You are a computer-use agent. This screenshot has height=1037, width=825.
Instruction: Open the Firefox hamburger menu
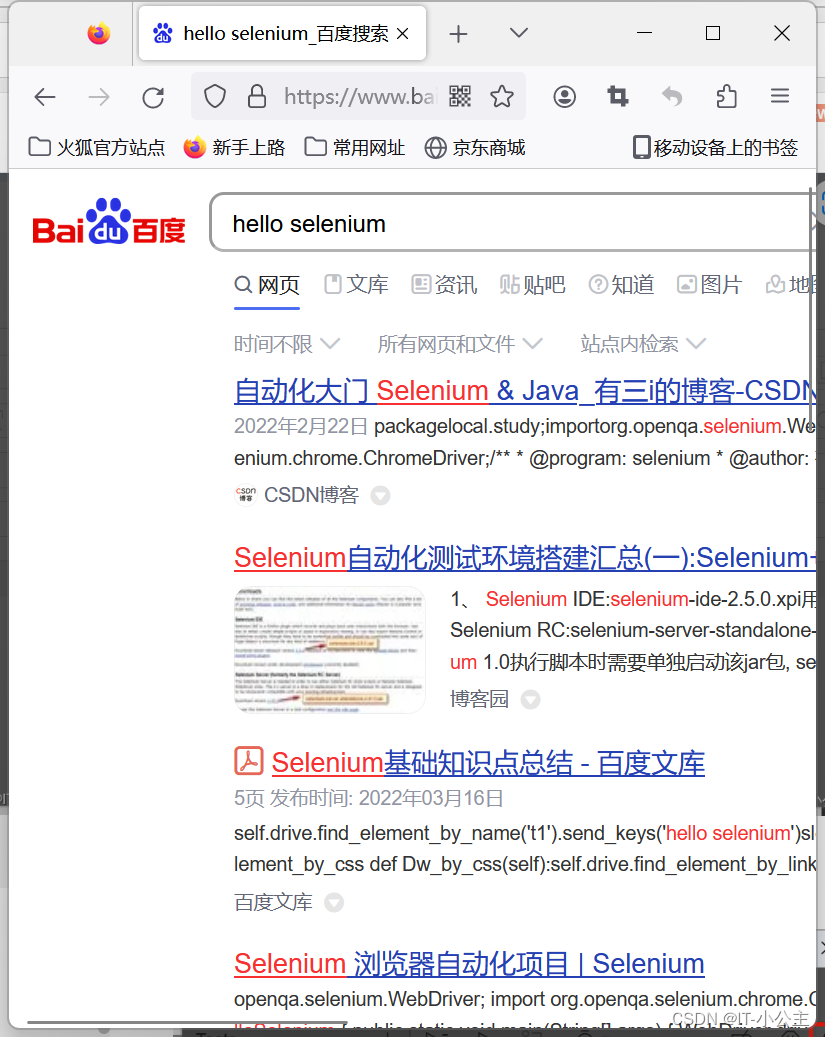pos(780,96)
